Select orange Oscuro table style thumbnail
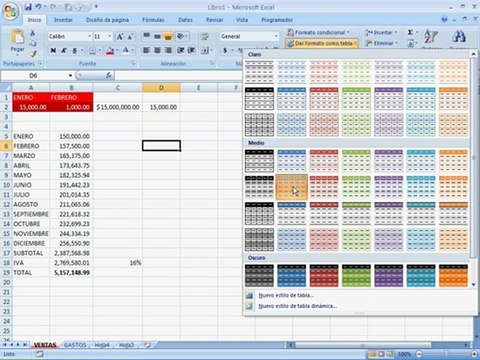Viewport: 480px width, 360px height. coord(453,275)
